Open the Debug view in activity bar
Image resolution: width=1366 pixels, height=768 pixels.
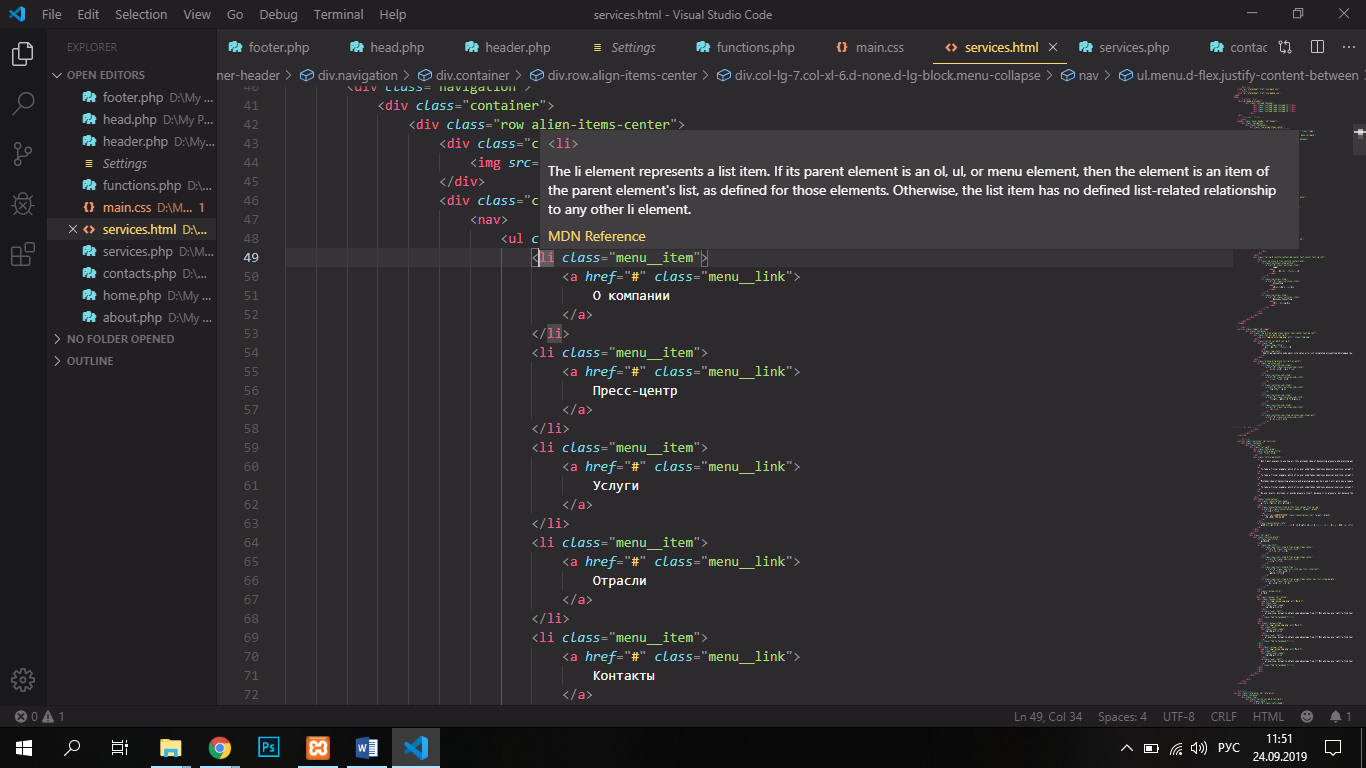[23, 204]
